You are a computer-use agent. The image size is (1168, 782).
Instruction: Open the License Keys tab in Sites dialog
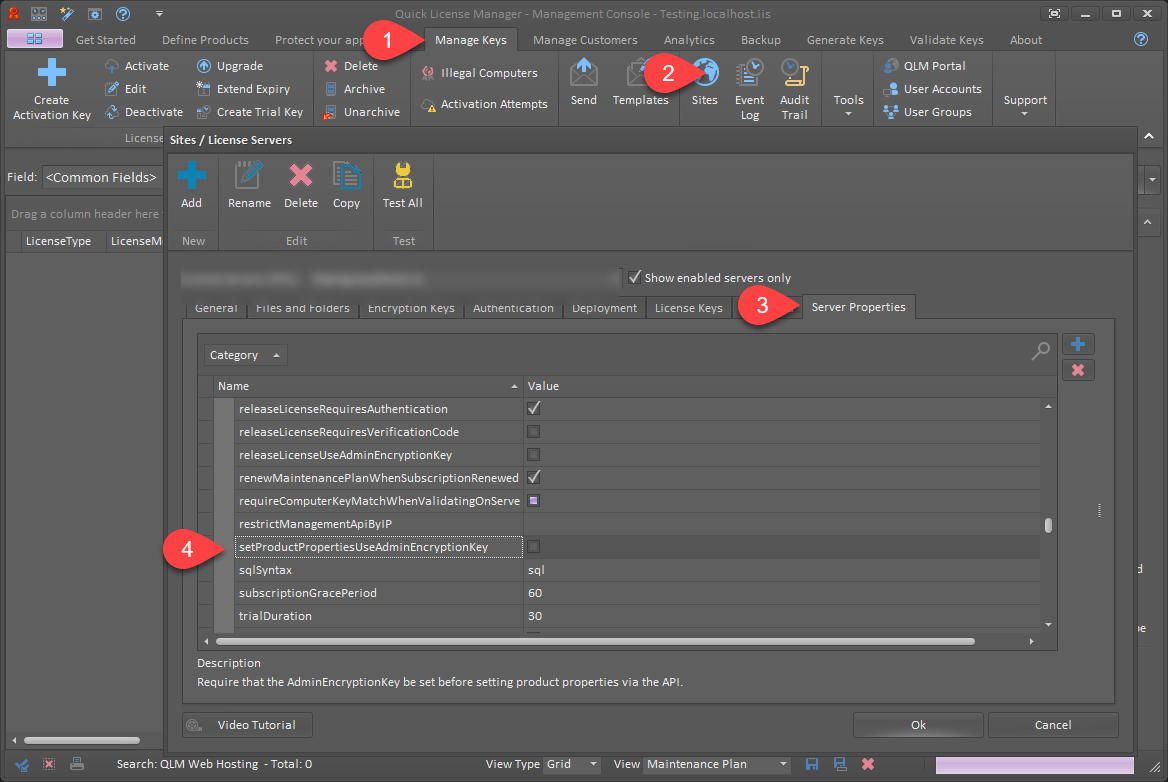click(x=688, y=308)
